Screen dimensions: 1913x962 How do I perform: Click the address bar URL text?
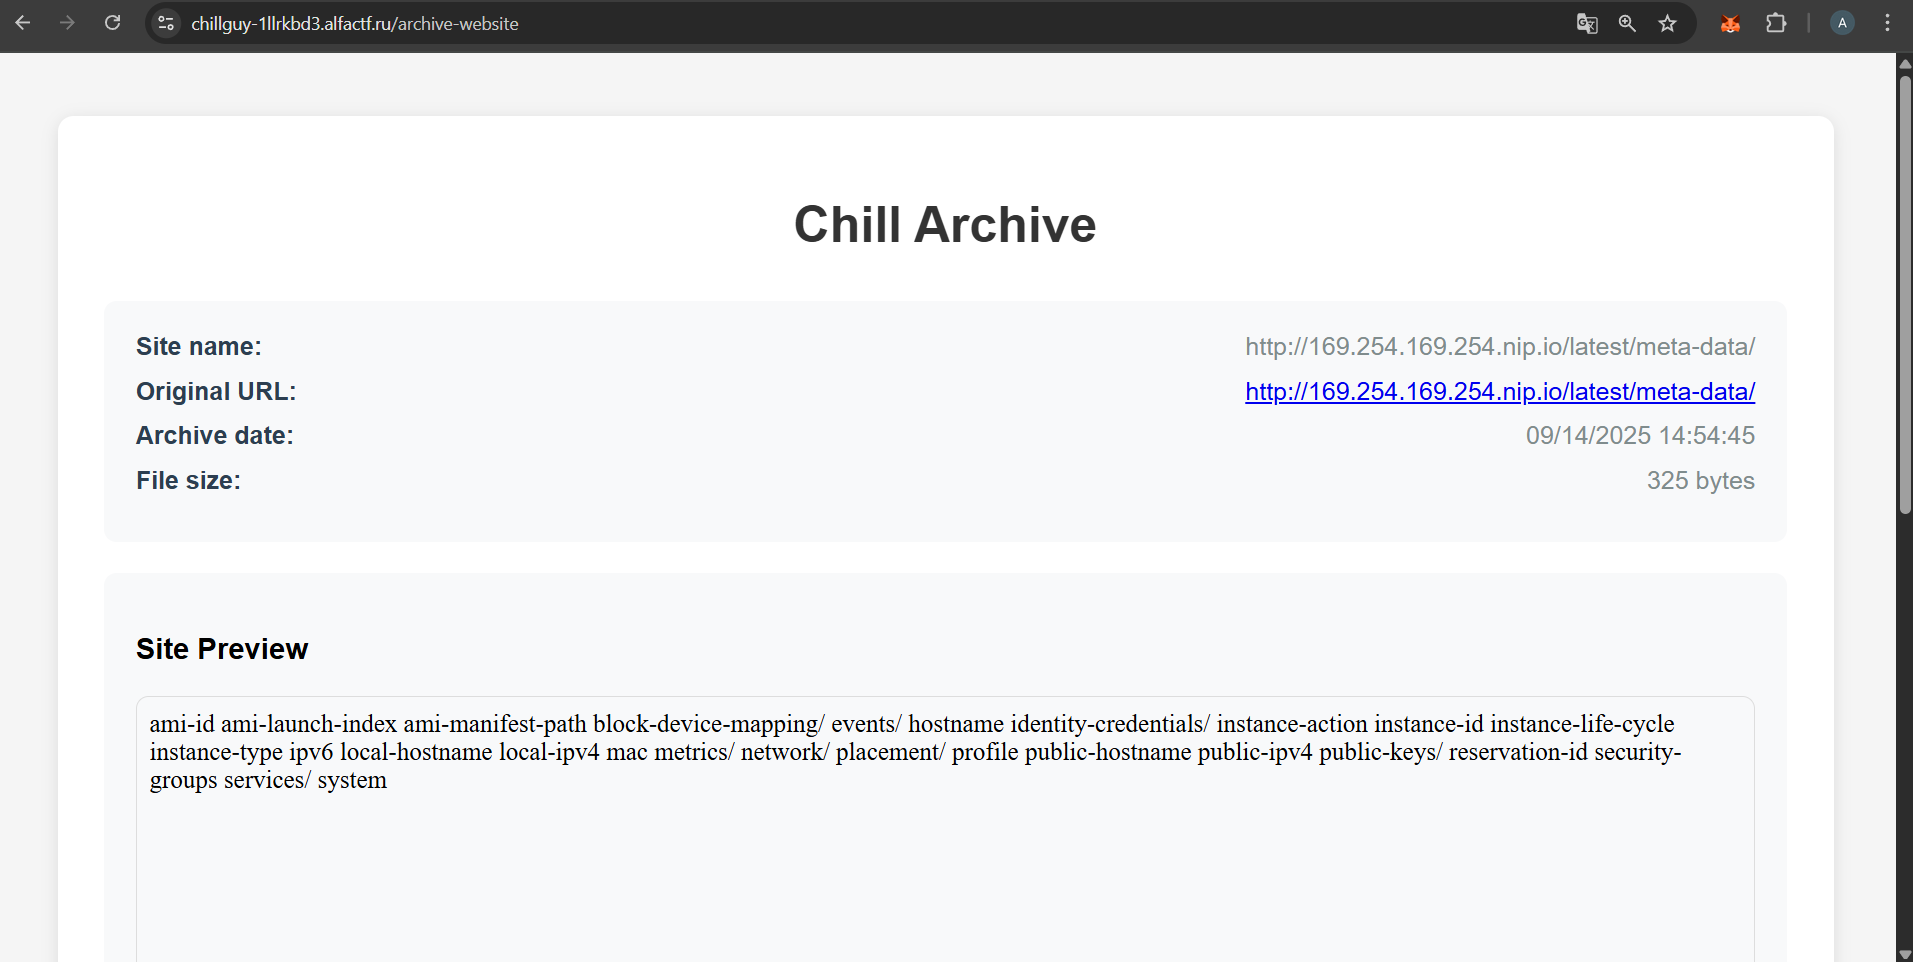coord(355,24)
